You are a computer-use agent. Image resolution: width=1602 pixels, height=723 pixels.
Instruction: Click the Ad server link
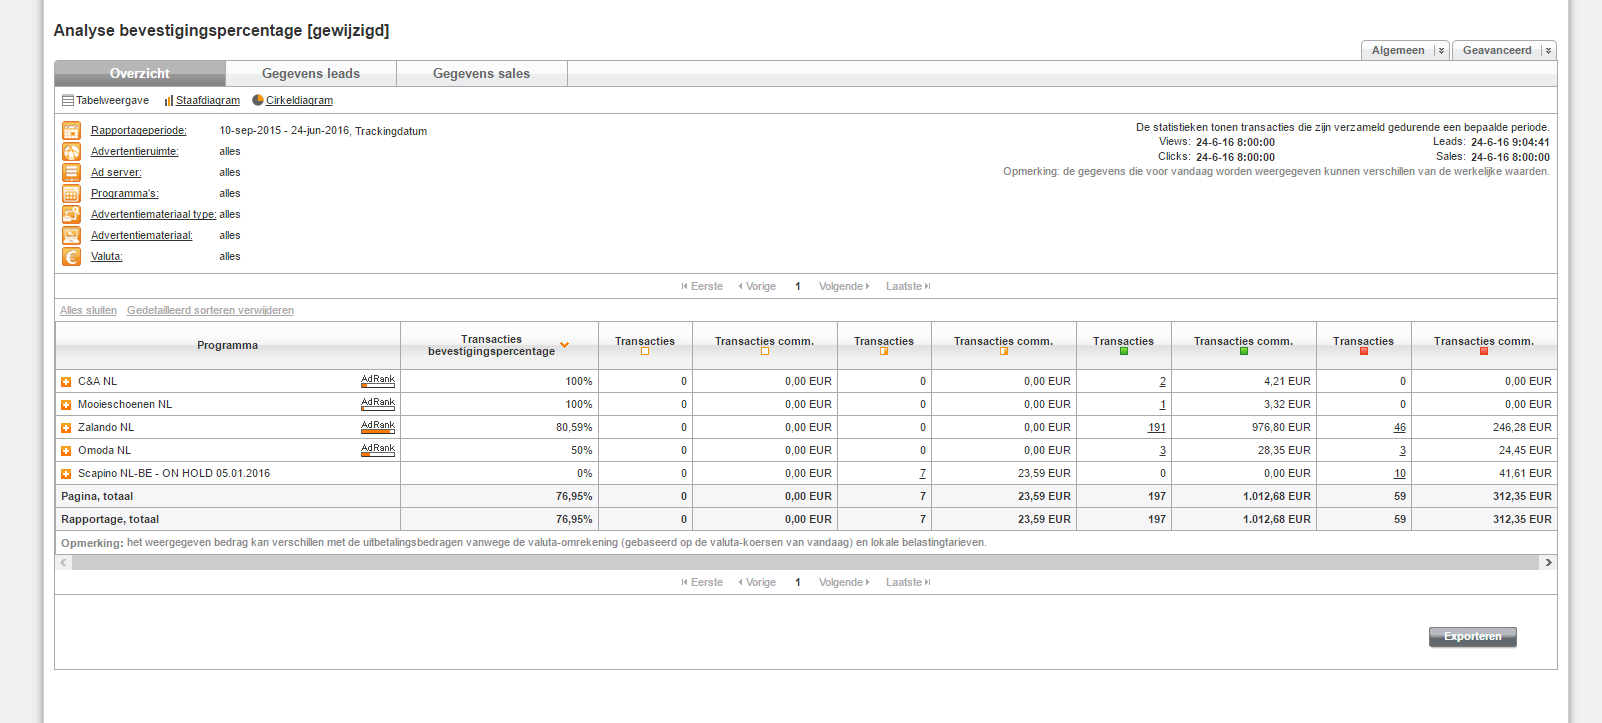tap(116, 173)
